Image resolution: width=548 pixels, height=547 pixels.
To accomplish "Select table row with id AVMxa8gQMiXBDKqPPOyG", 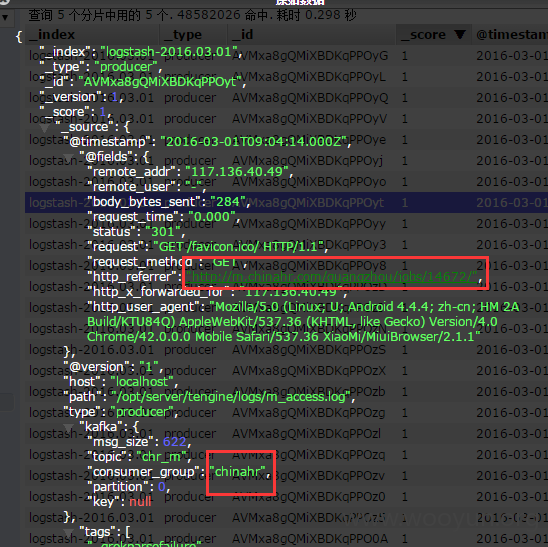I will pos(286,56).
